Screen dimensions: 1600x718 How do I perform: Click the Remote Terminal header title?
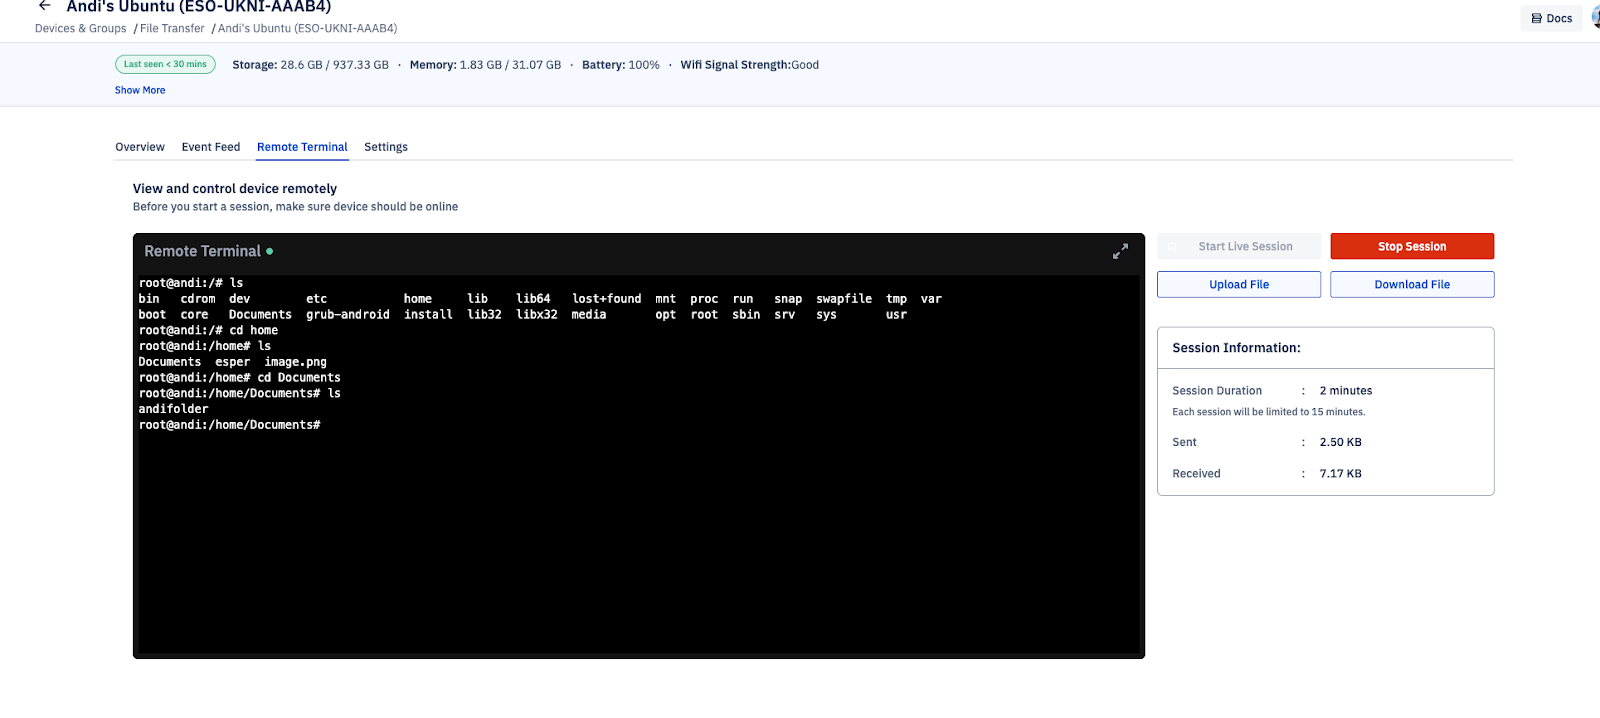pyautogui.click(x=202, y=251)
